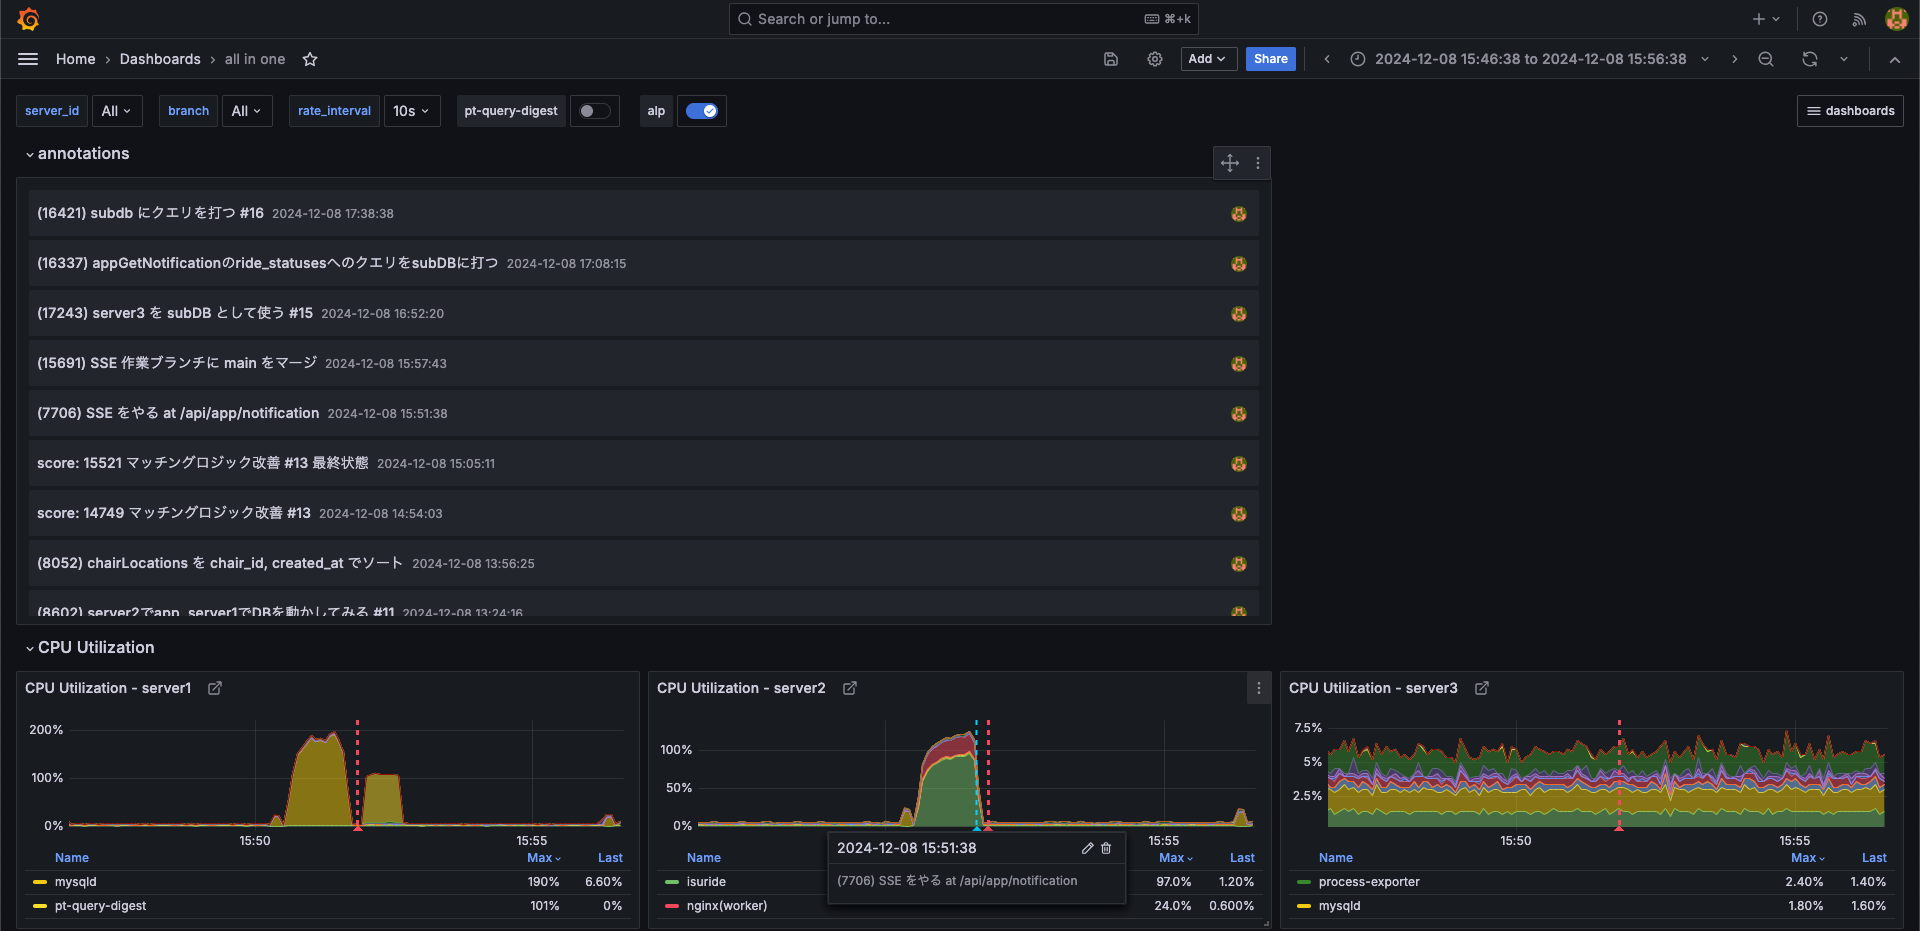This screenshot has height=931, width=1920.
Task: Refresh the dashboard using the refresh icon
Action: [1809, 59]
